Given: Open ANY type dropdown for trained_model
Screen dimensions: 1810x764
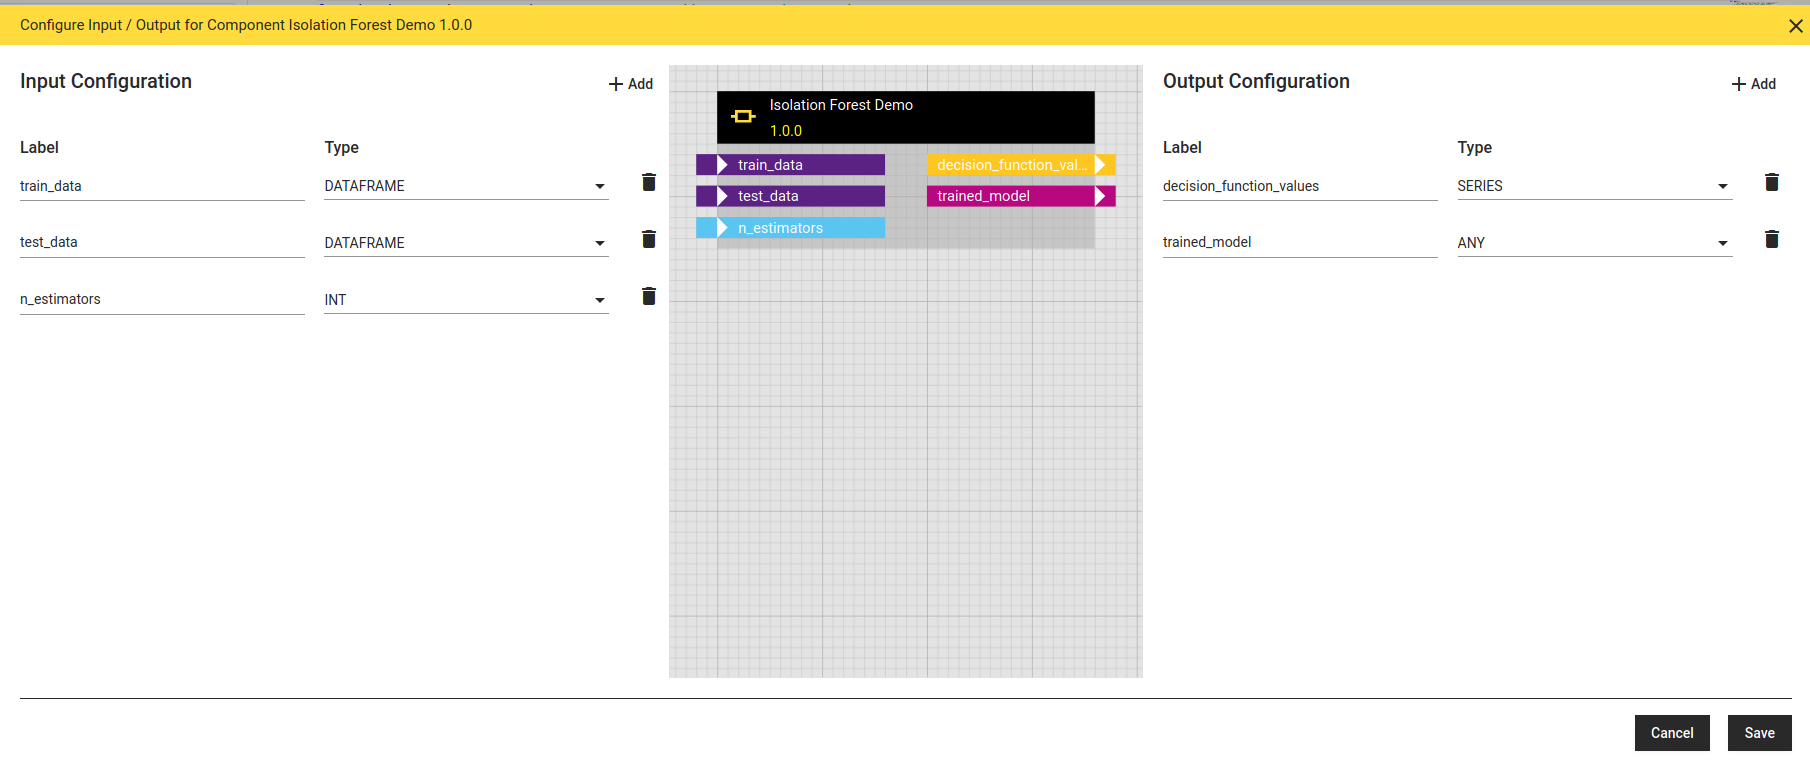Looking at the screenshot, I should (x=1594, y=243).
